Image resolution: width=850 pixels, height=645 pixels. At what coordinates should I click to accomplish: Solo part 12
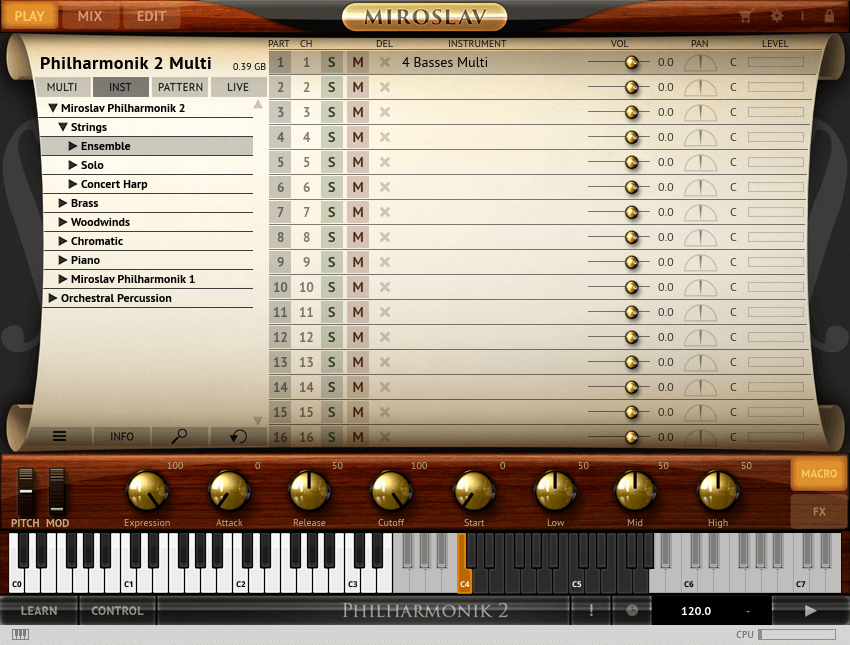pos(331,337)
